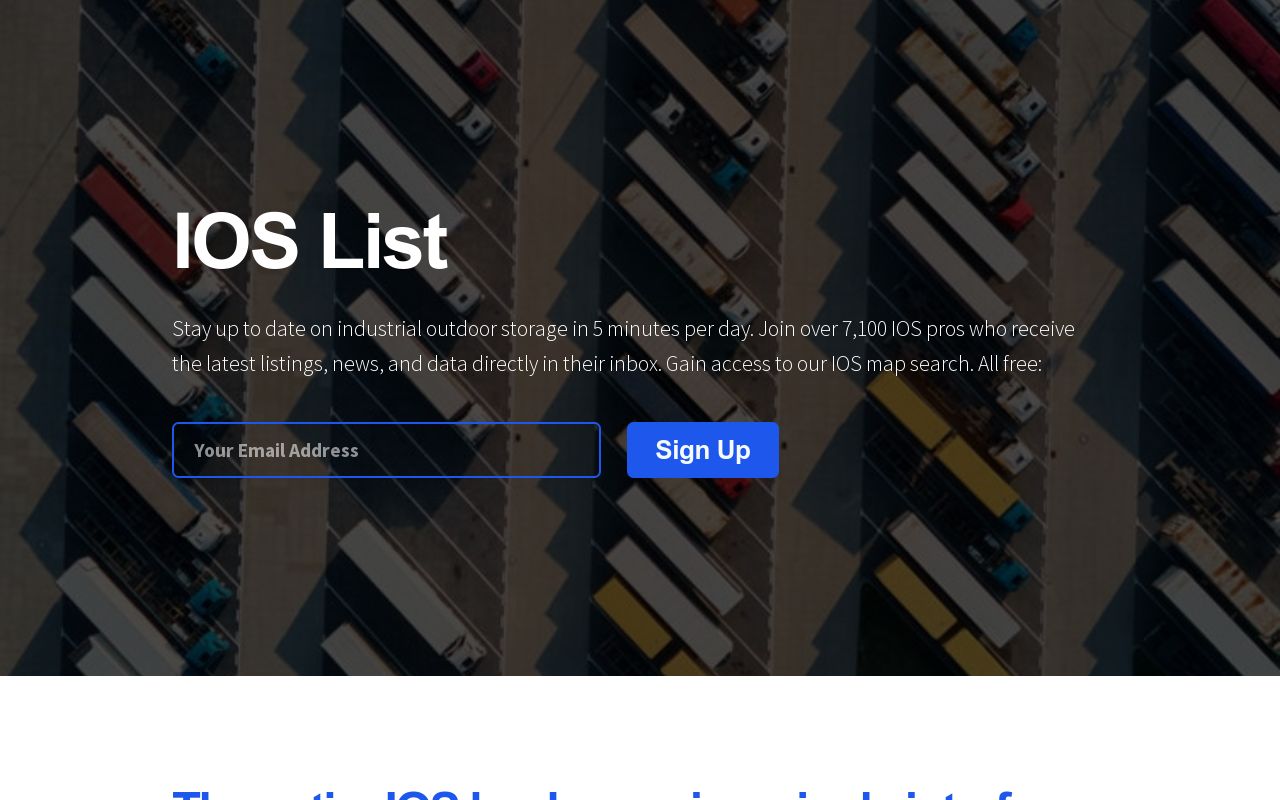Click the "Gain access to our" text
Image resolution: width=1280 pixels, height=800 pixels.
pos(746,364)
